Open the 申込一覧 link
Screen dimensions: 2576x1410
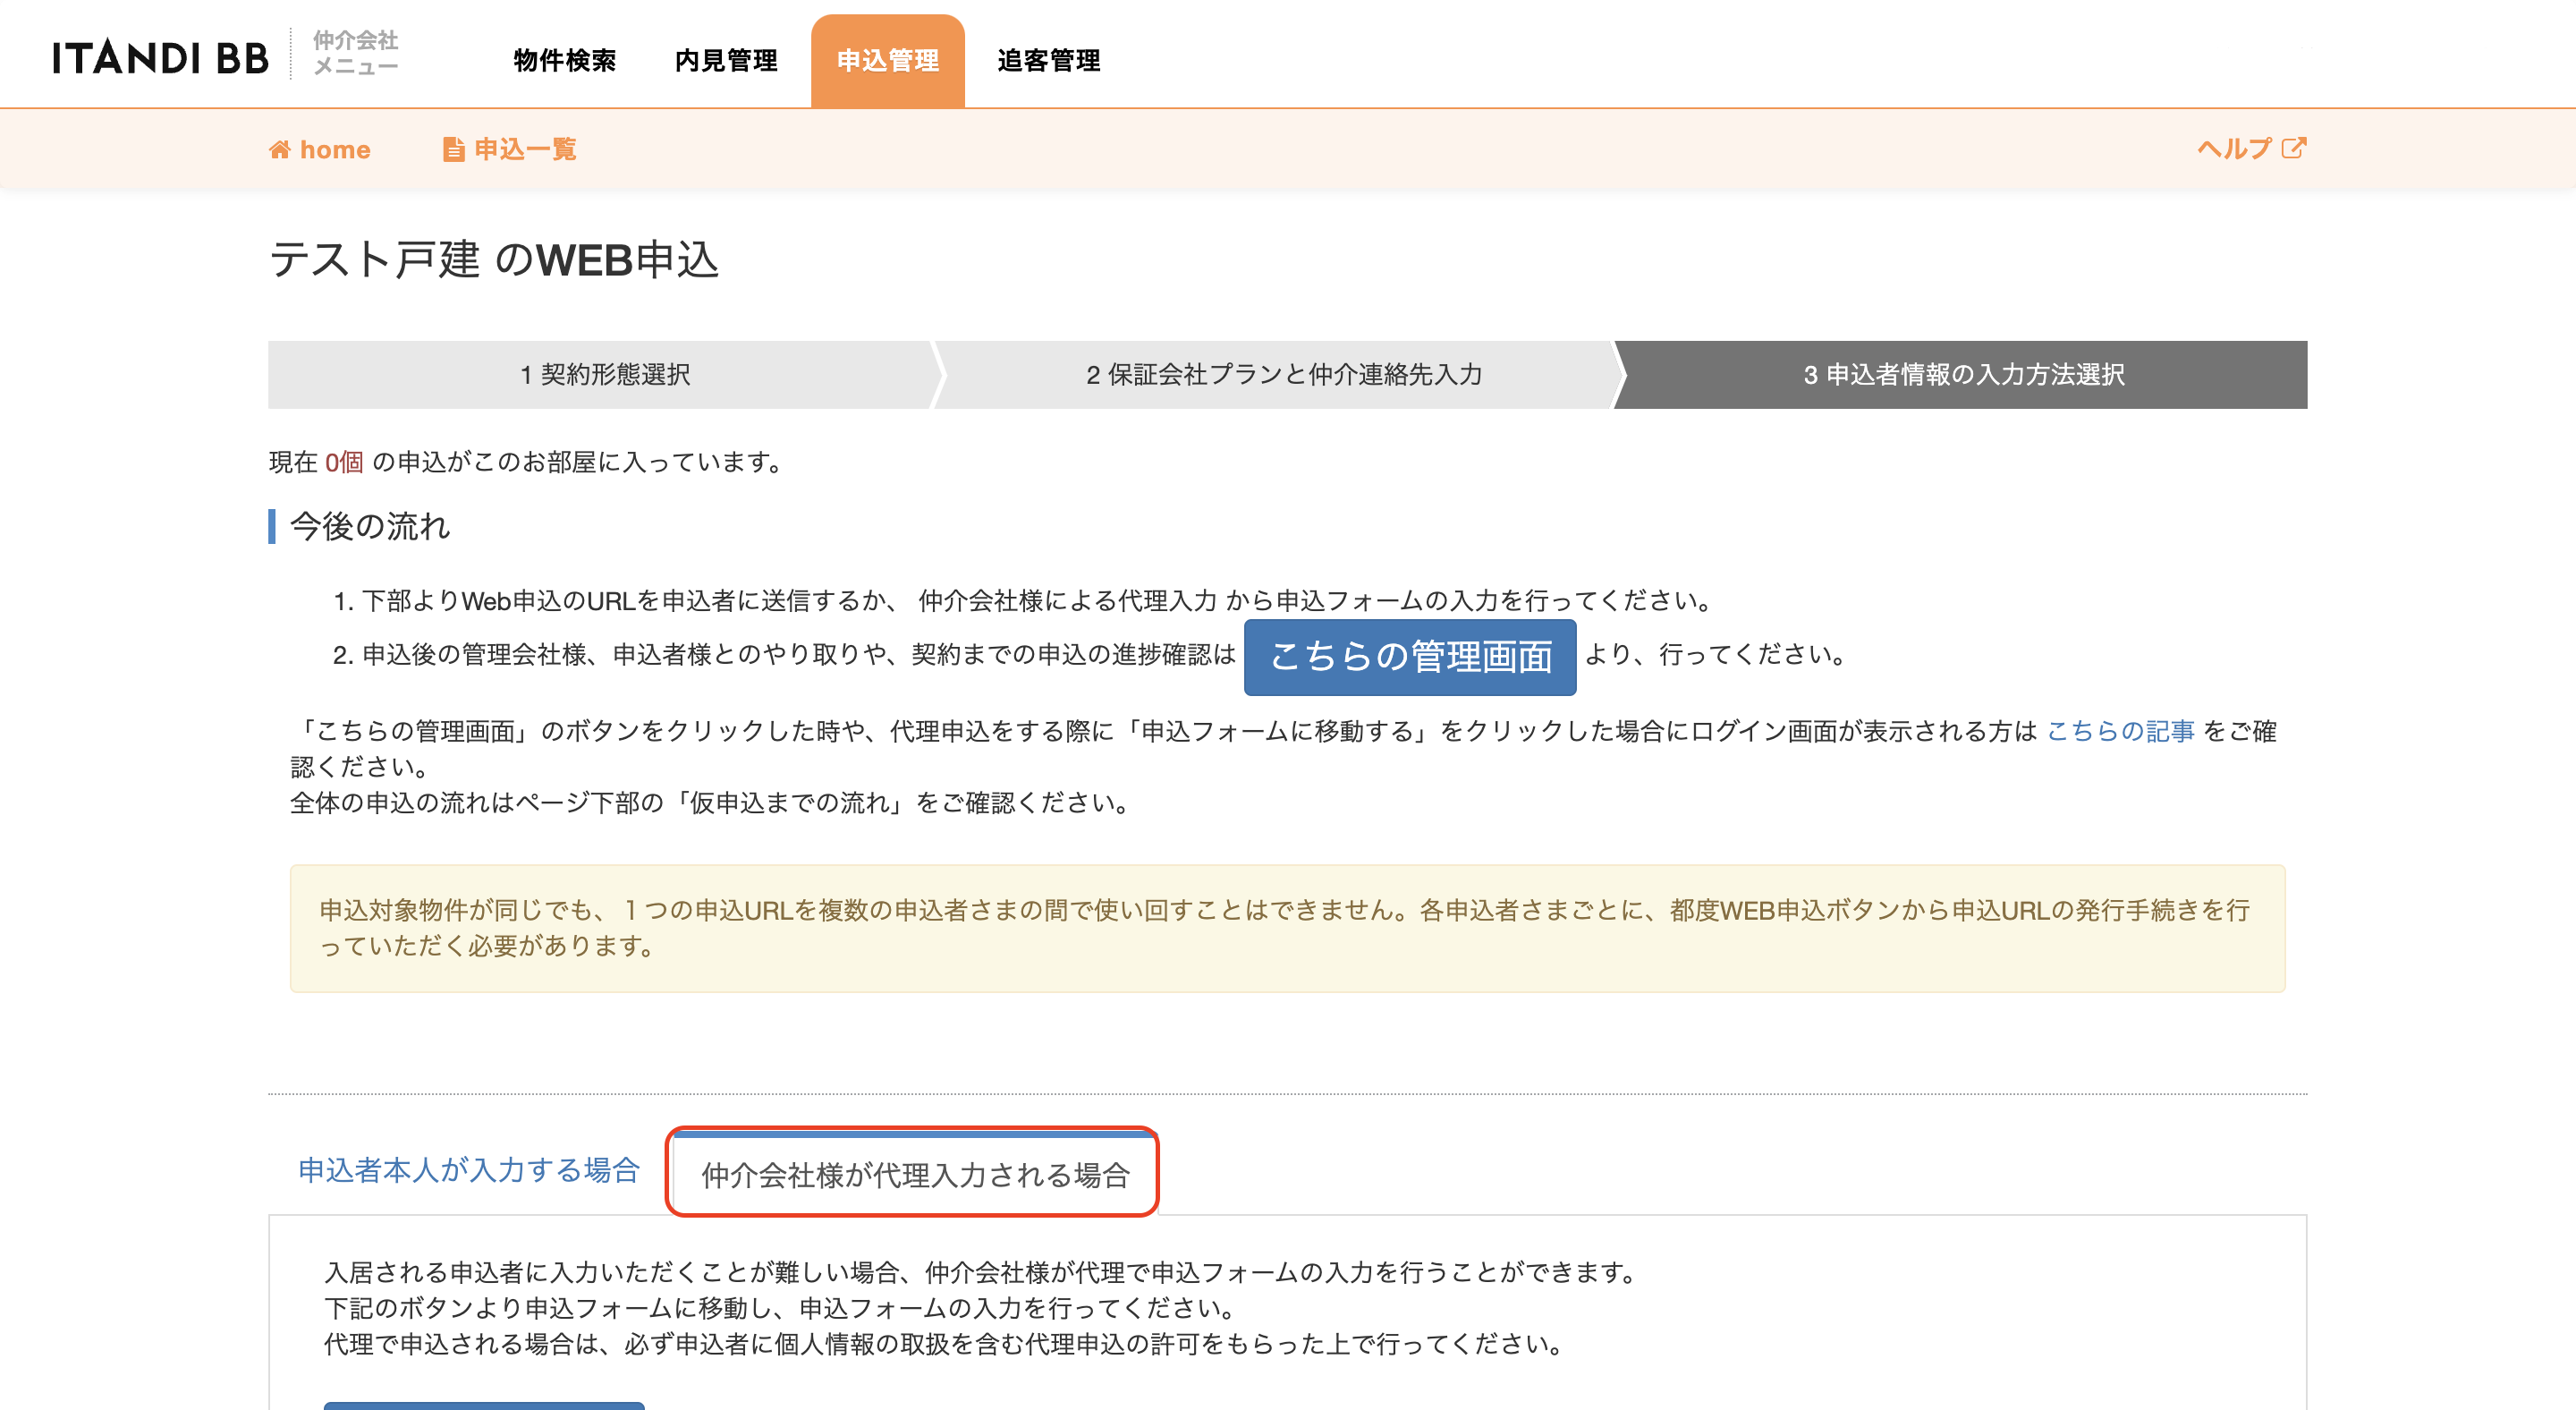pos(509,150)
